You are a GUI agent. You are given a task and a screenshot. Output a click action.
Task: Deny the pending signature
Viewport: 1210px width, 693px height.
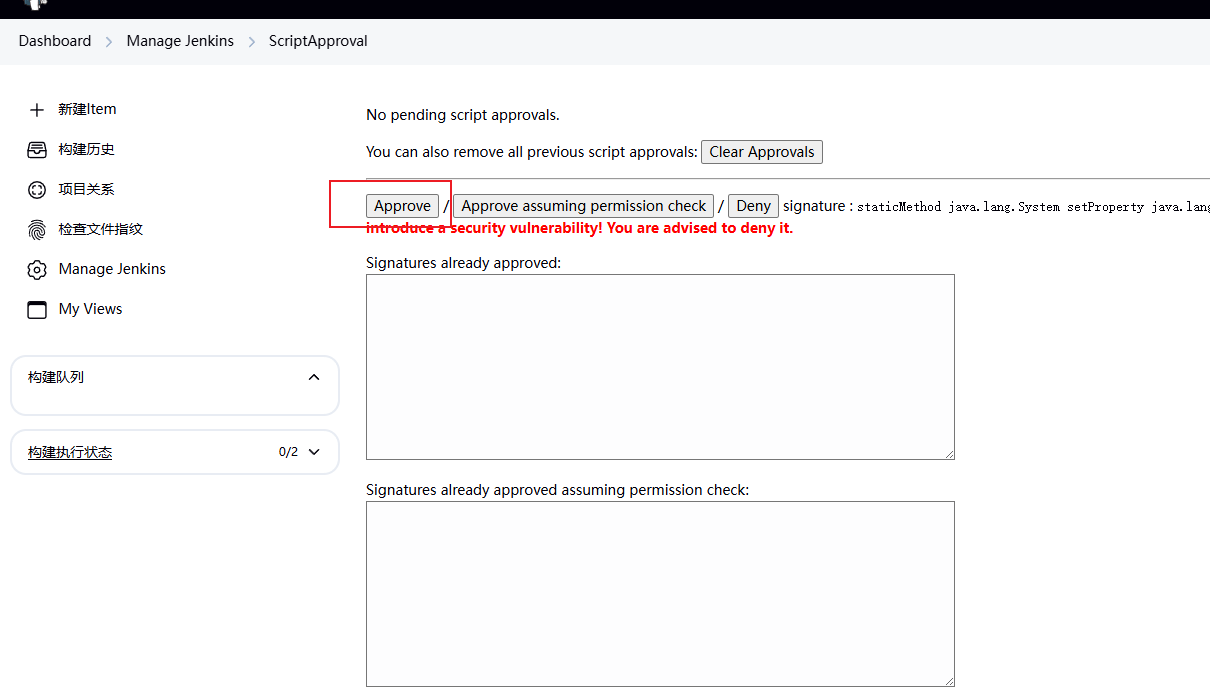coord(753,206)
